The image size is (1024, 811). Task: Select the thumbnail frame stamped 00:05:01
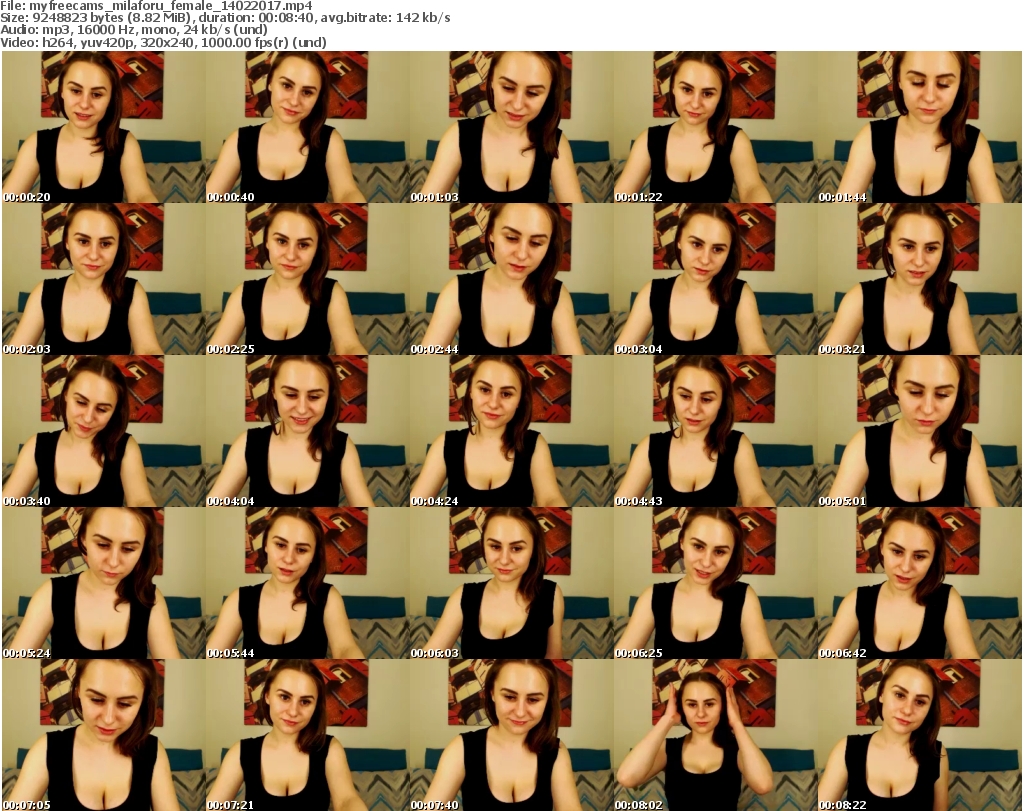coord(920,432)
